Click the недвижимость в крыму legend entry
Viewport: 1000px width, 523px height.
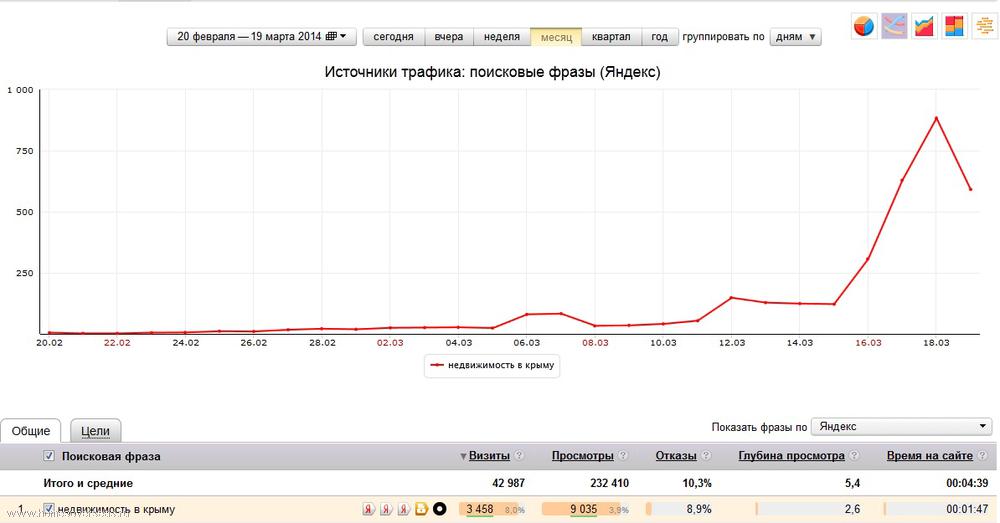pos(492,365)
